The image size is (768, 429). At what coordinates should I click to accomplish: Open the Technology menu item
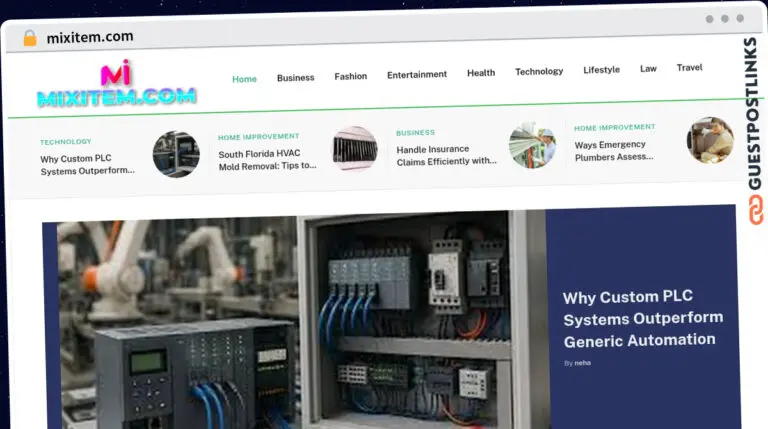tap(539, 72)
